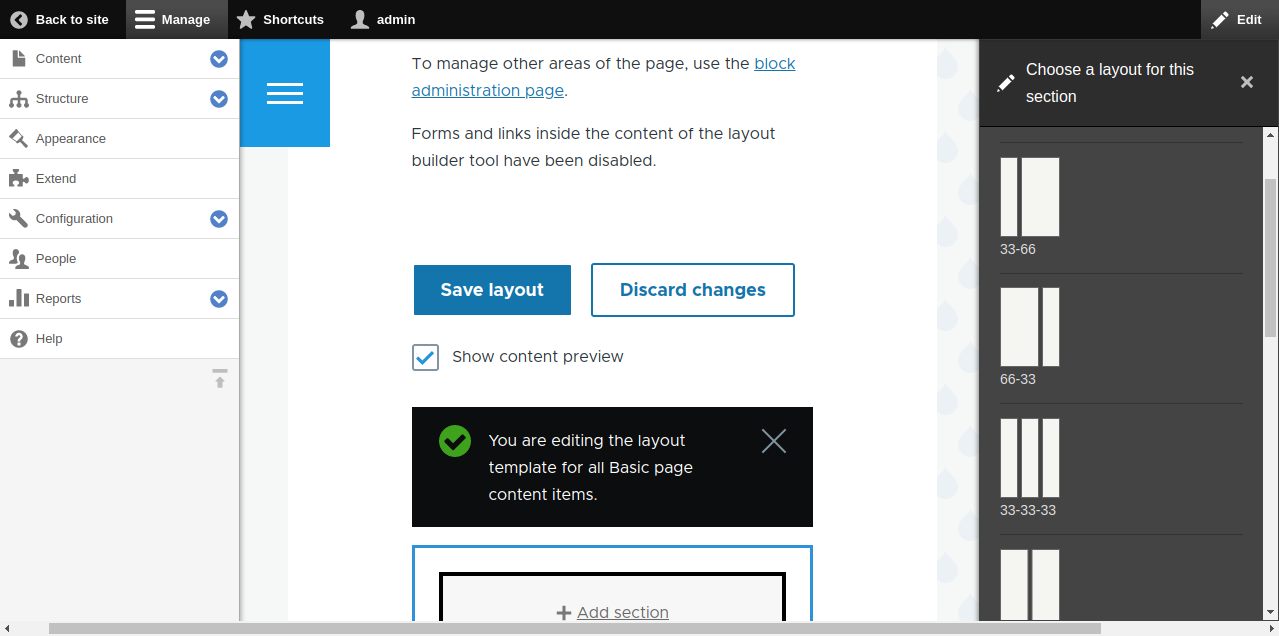Viewport: 1279px width, 636px height.
Task: Select the 66-33 layout thumbnail
Action: tap(1030, 327)
